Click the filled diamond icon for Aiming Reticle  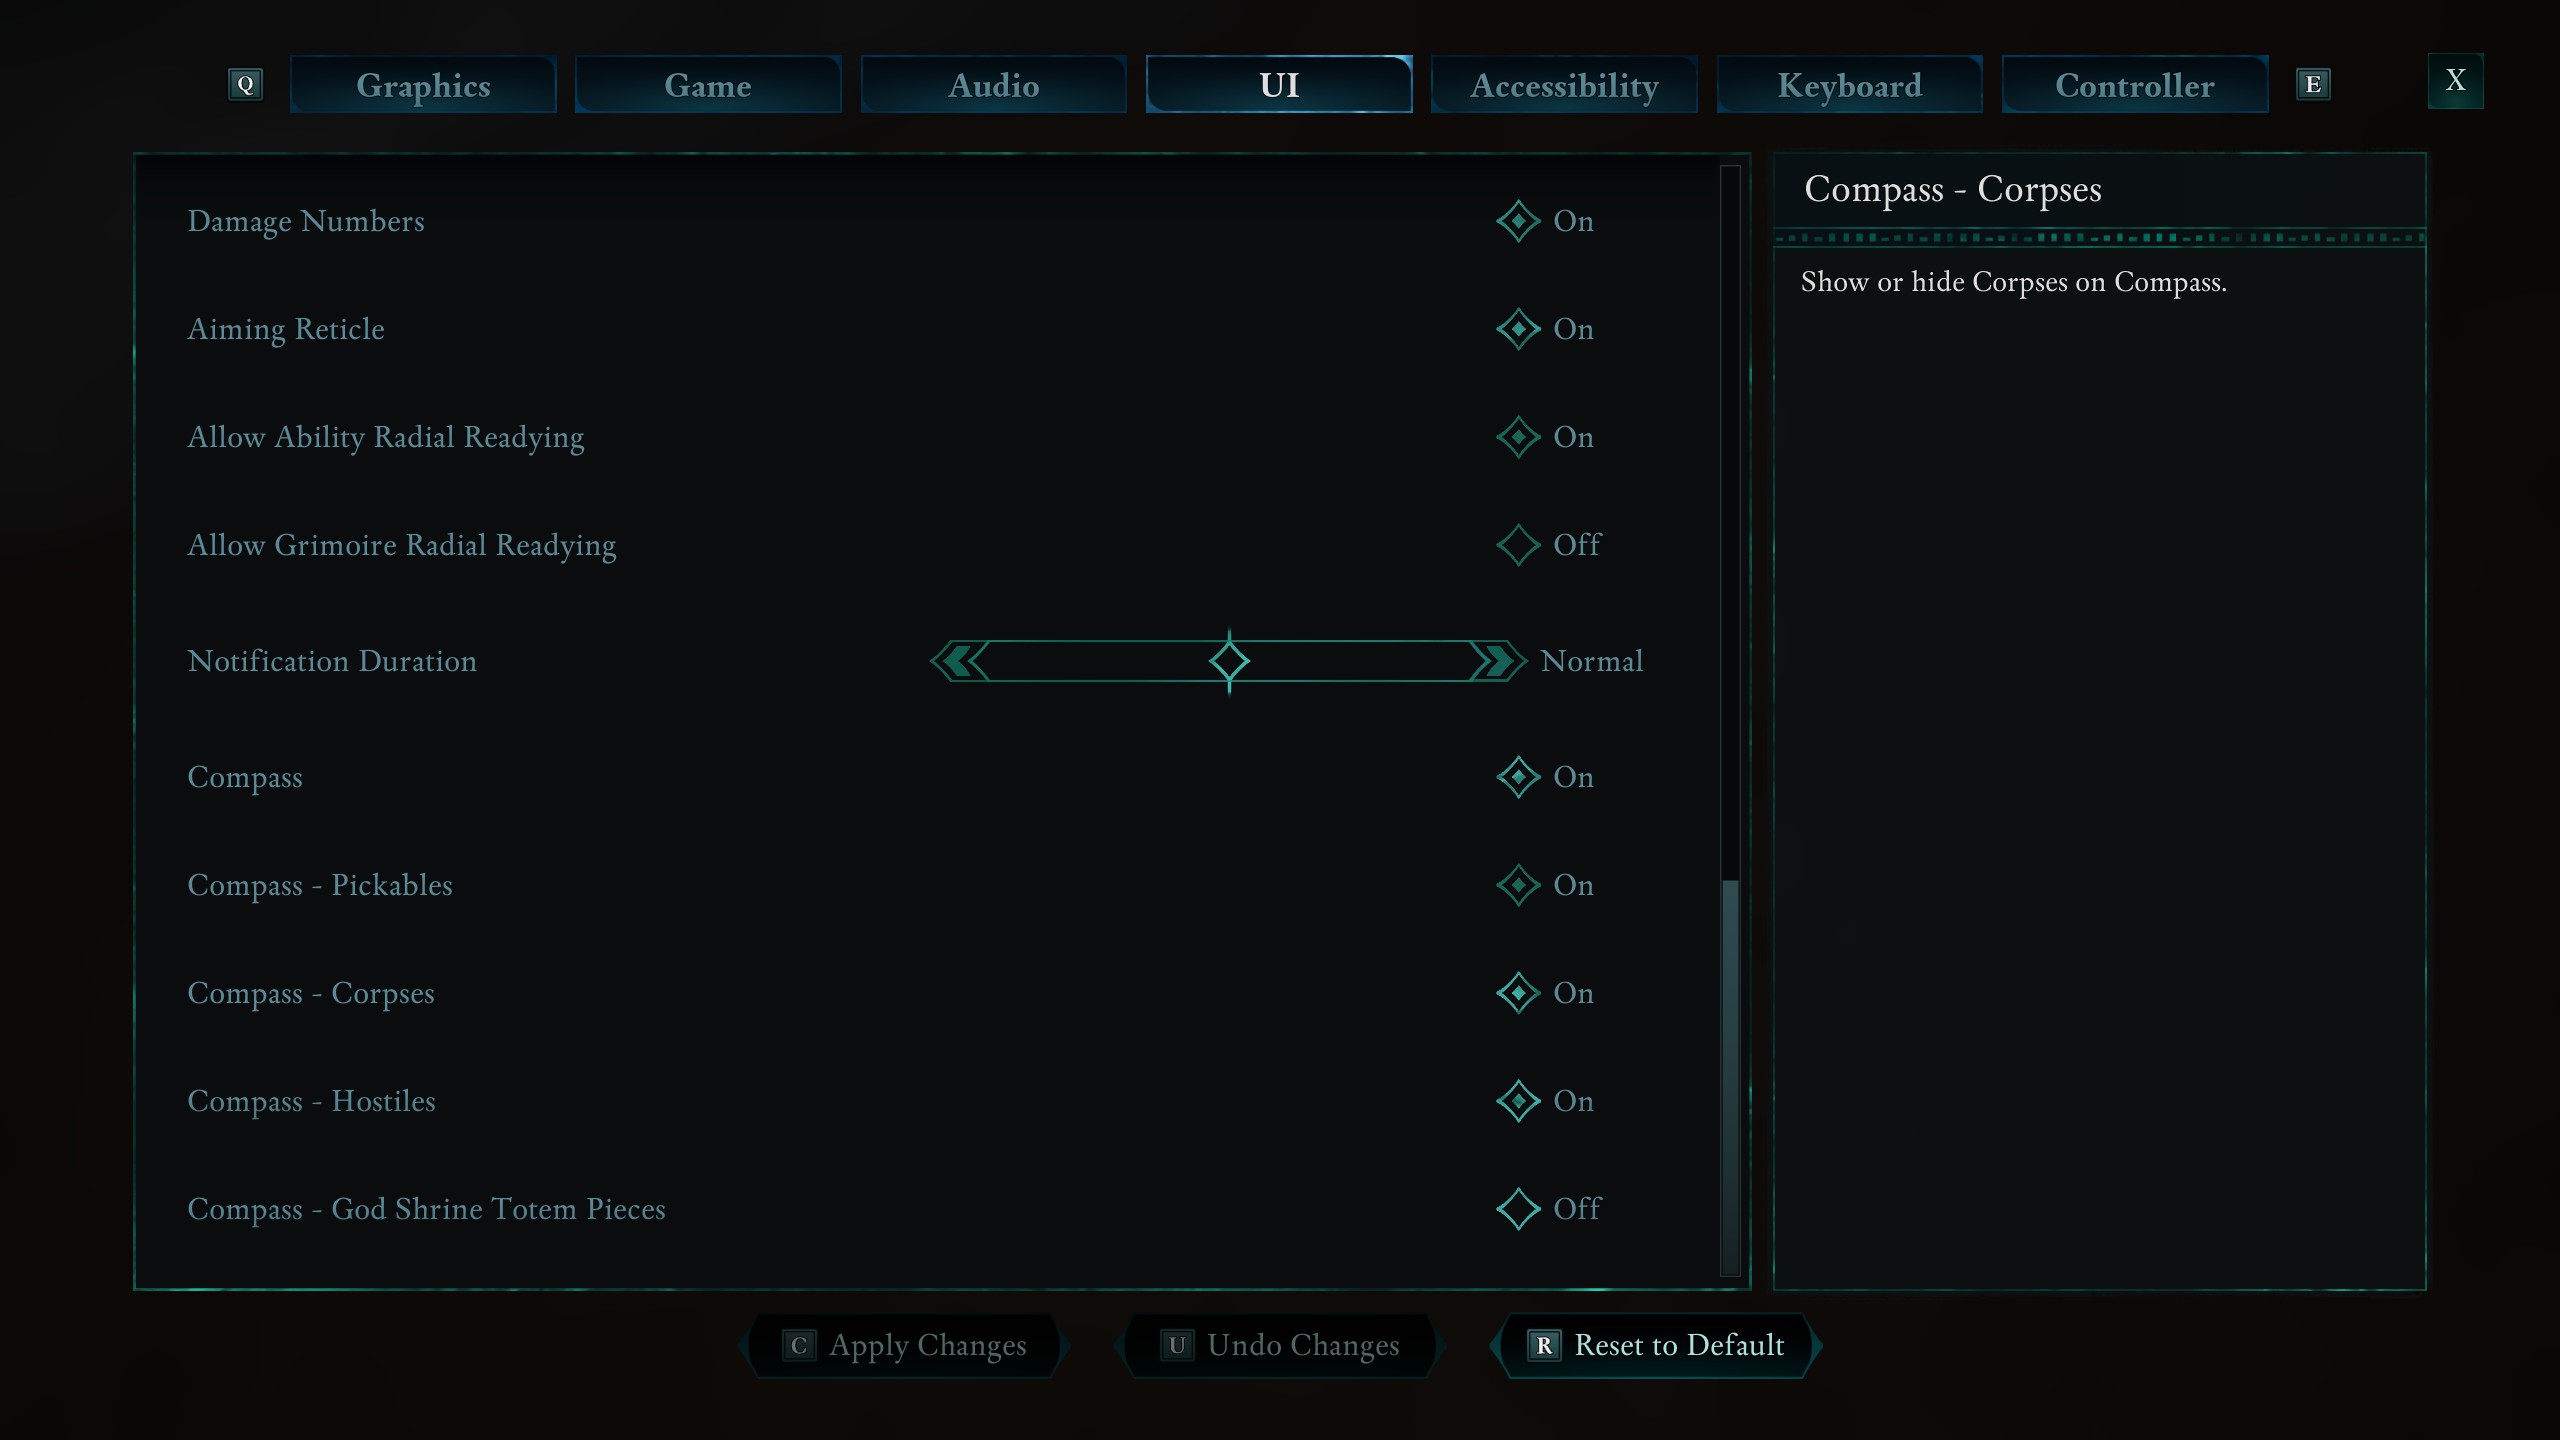pos(1516,329)
